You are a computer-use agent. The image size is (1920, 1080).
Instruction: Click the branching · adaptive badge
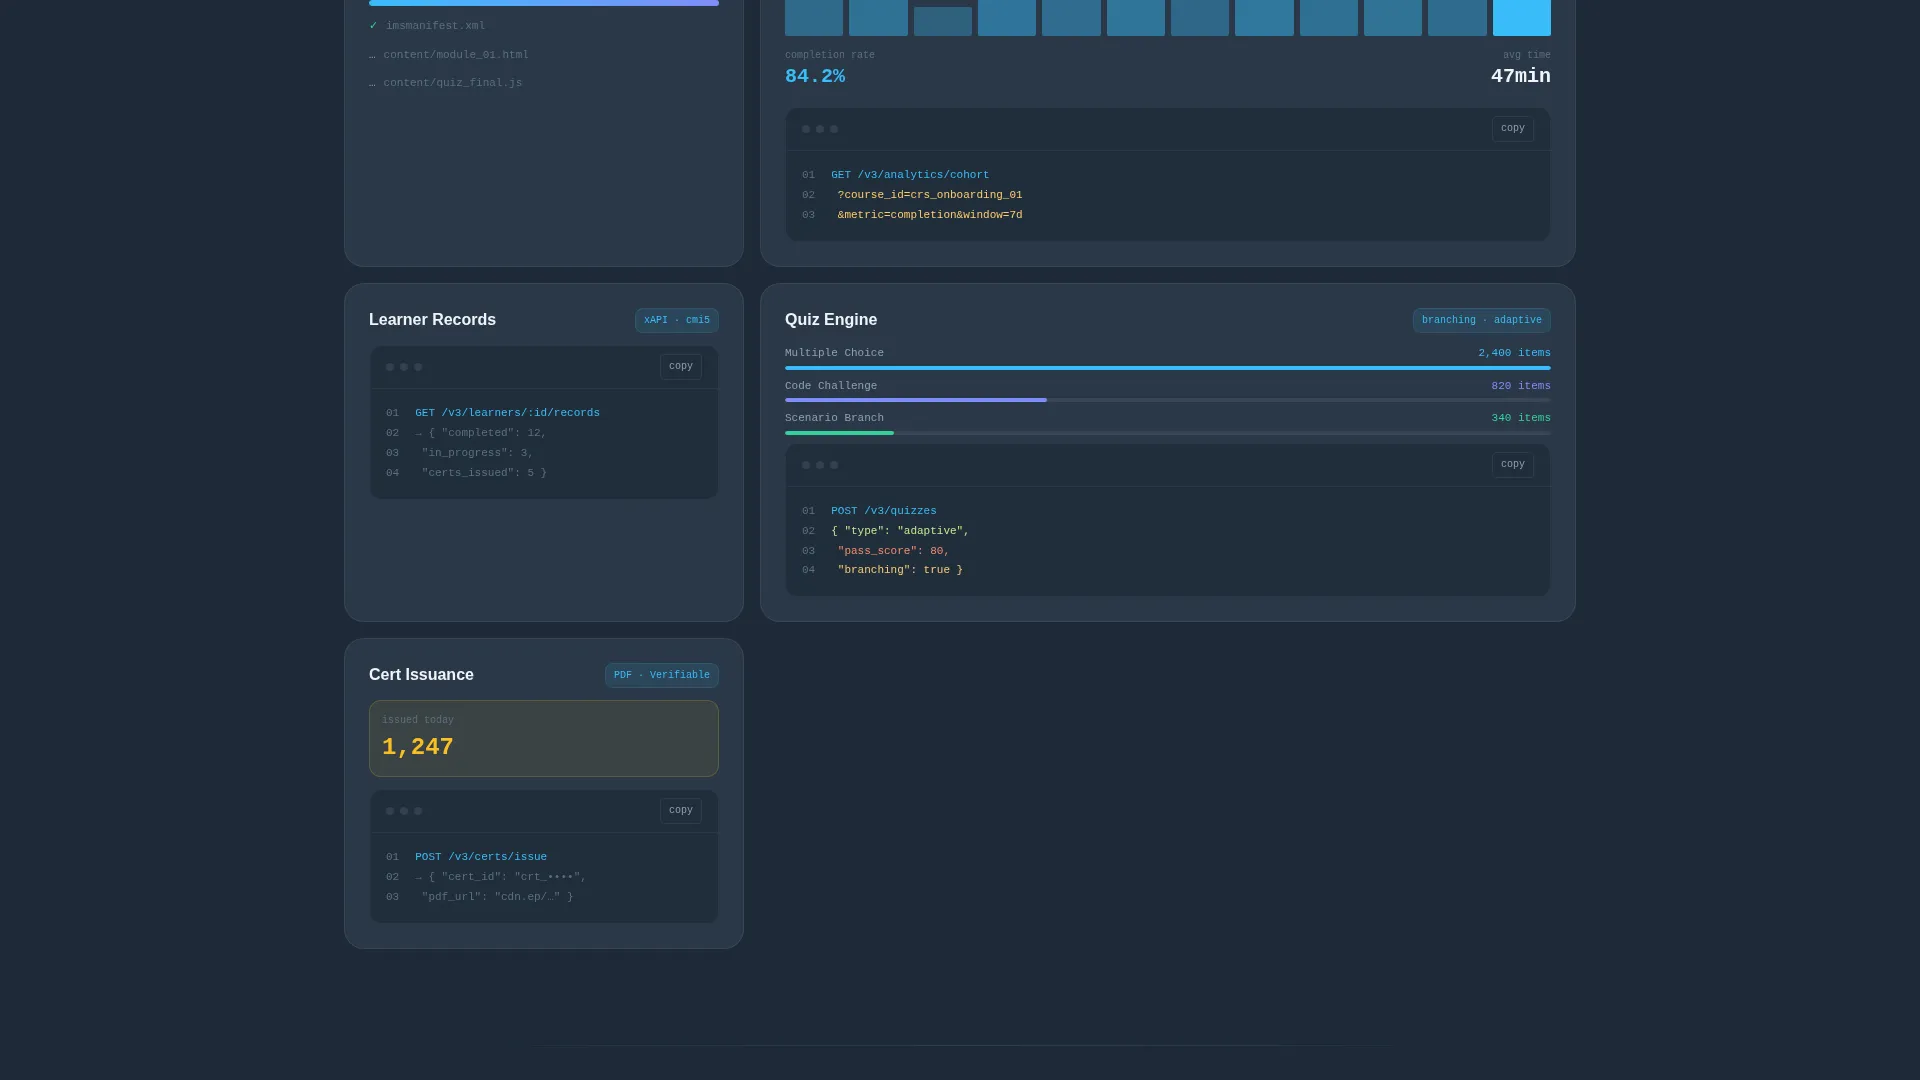click(1481, 321)
